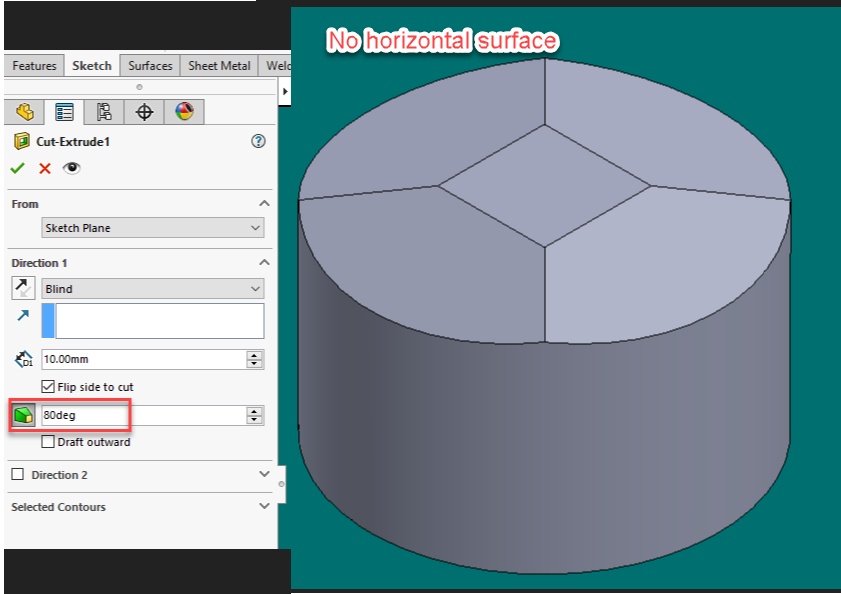Toggle detailed preview eye icon
Screen dimensions: 841x594
point(71,168)
